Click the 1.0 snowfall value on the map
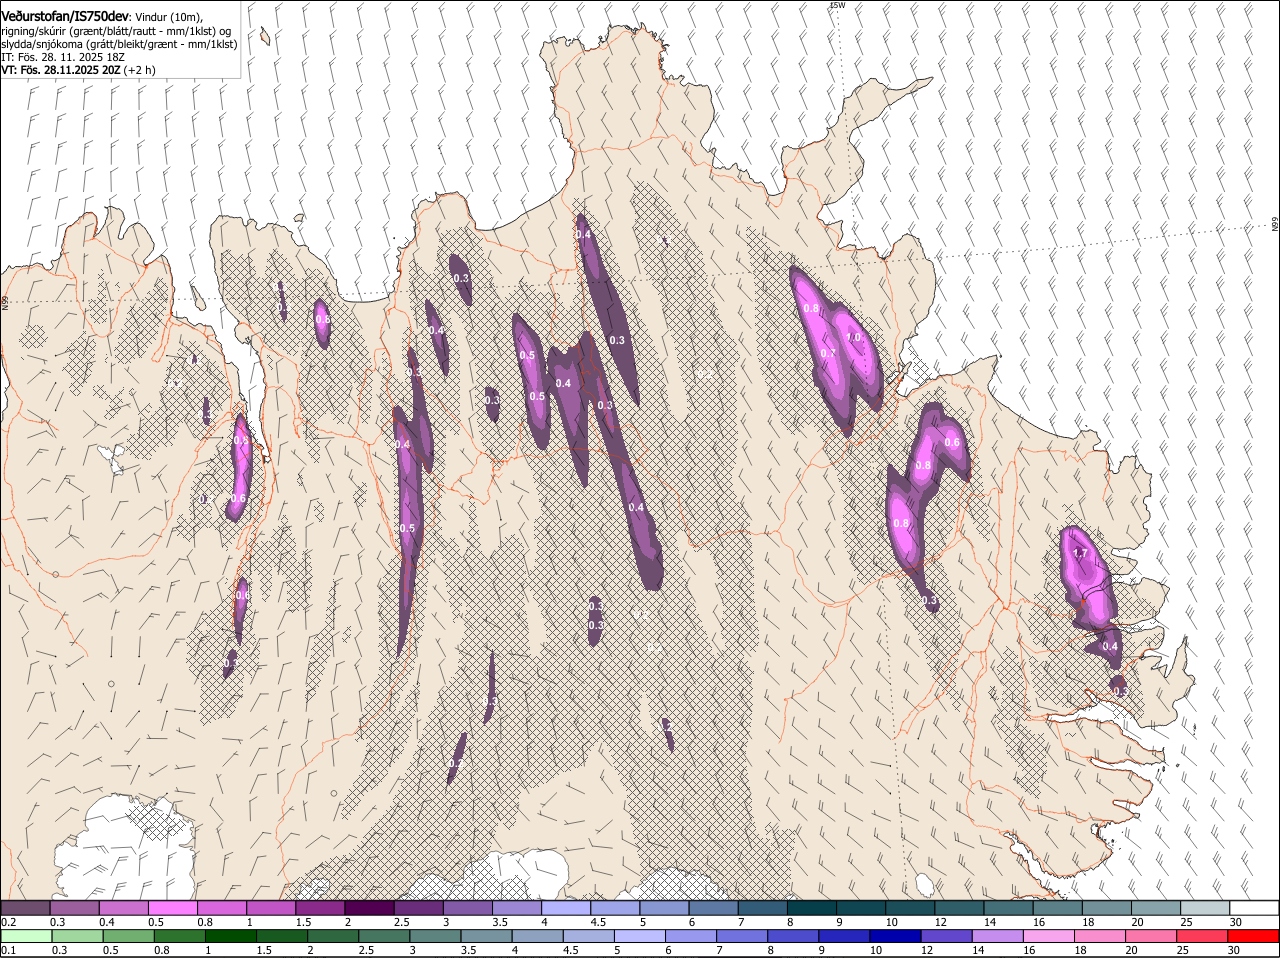This screenshot has width=1280, height=958. [x=855, y=337]
